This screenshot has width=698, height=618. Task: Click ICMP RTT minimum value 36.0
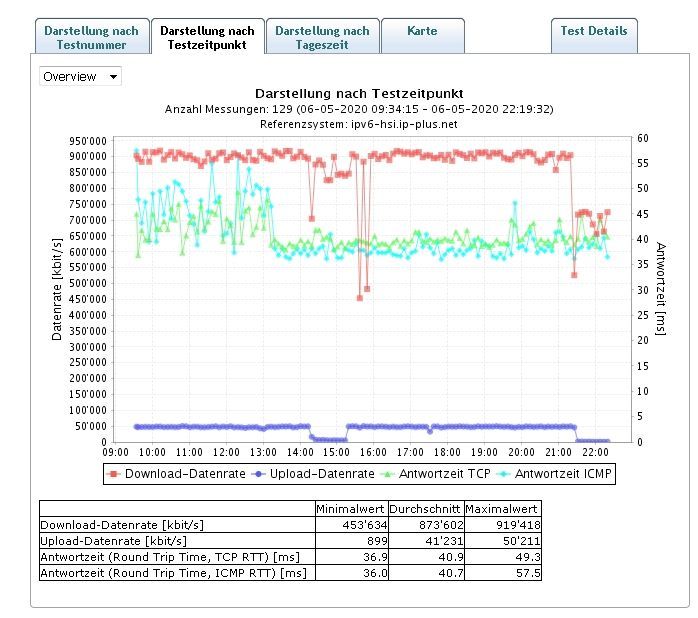(375, 573)
